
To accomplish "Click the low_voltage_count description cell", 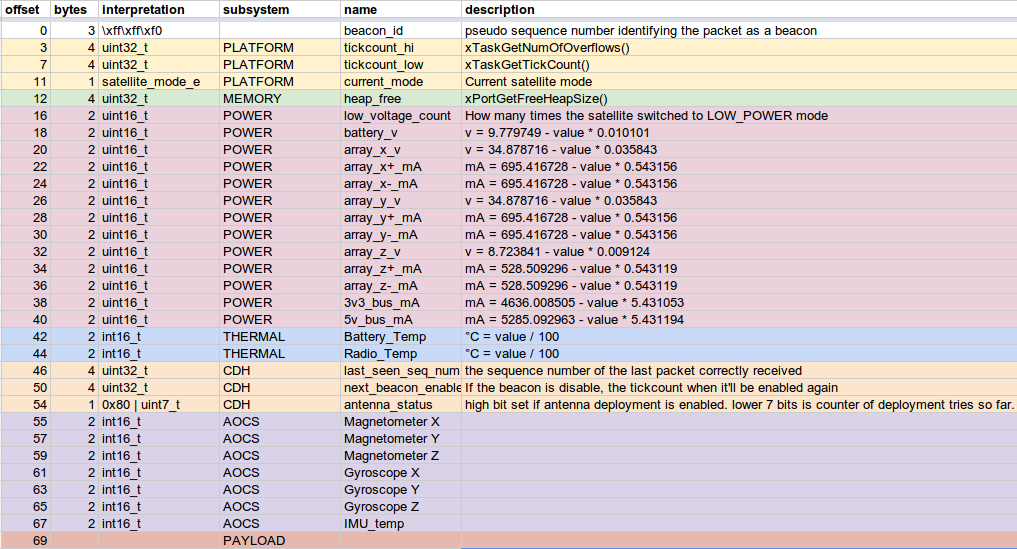I will pos(738,116).
